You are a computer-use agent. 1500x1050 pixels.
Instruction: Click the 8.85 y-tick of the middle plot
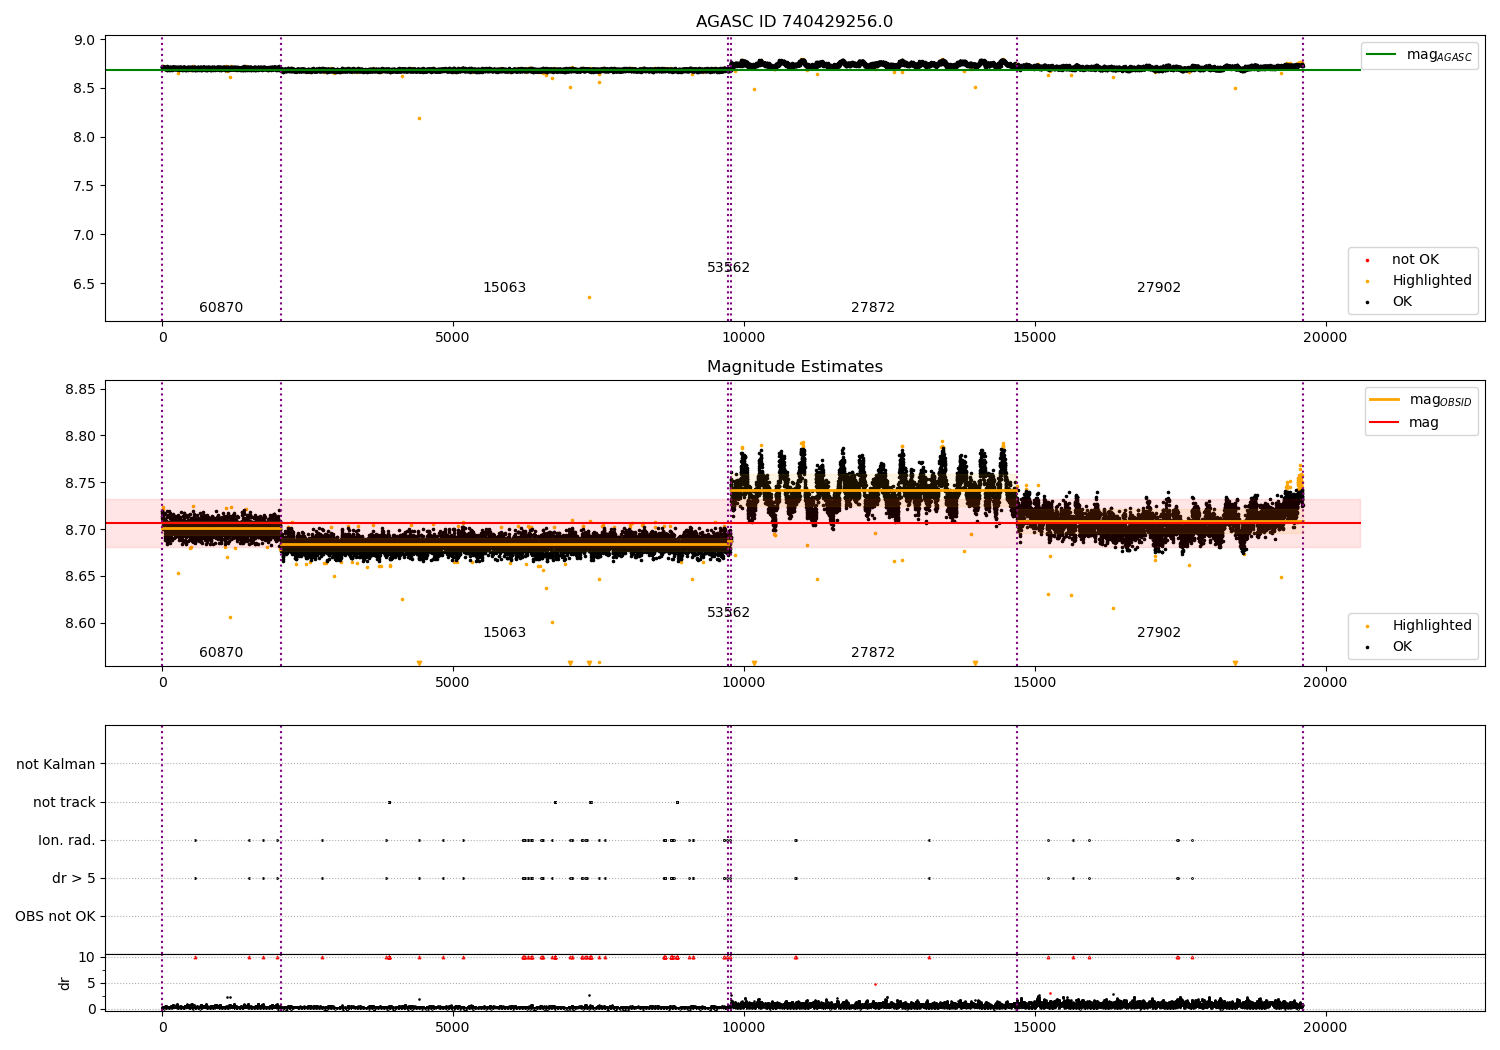coord(80,390)
